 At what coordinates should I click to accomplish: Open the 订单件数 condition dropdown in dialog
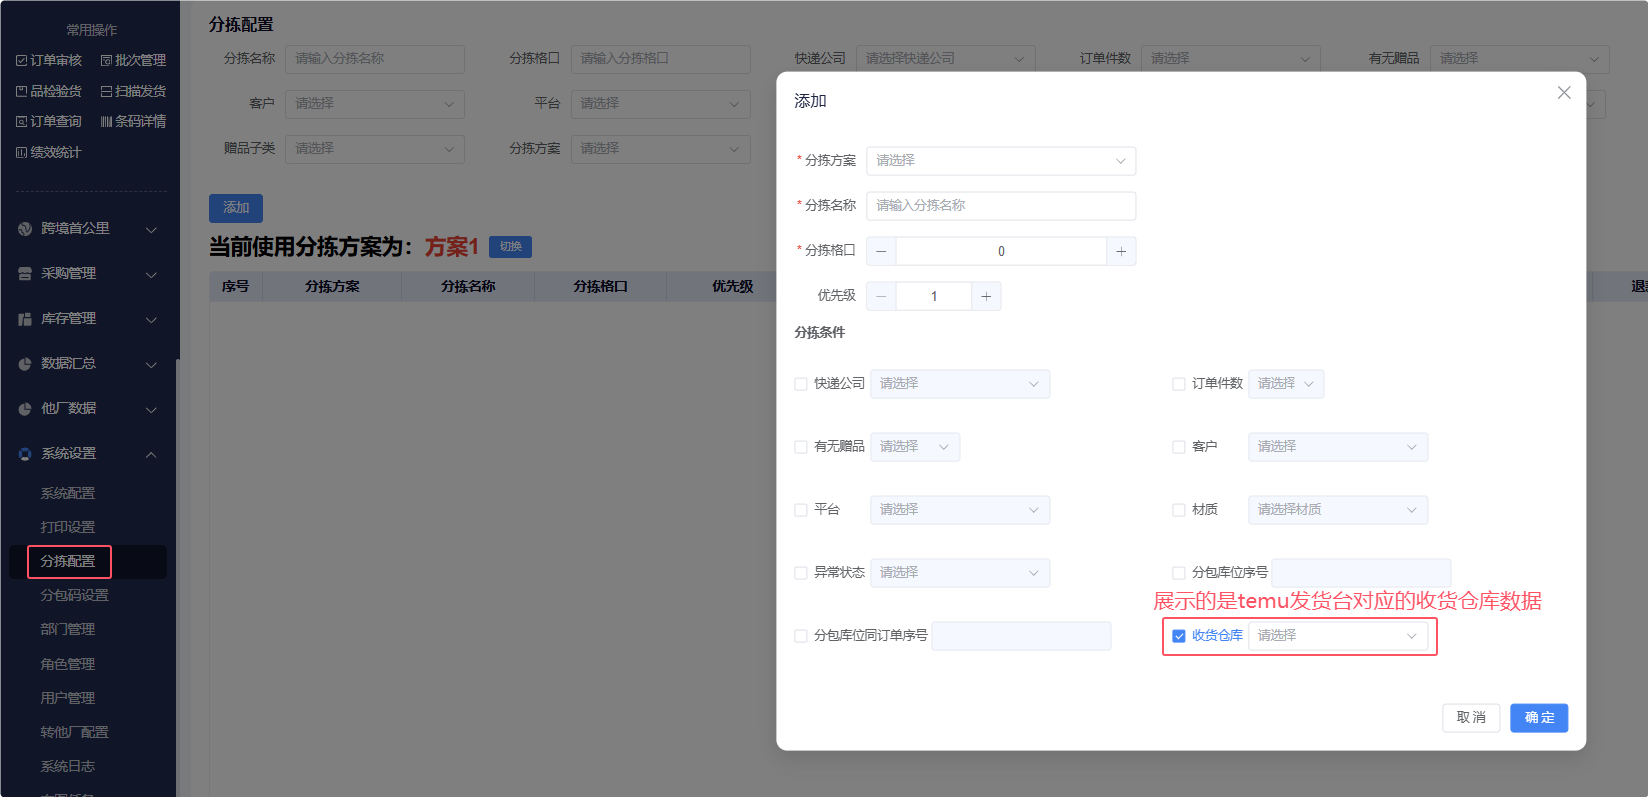point(1286,384)
